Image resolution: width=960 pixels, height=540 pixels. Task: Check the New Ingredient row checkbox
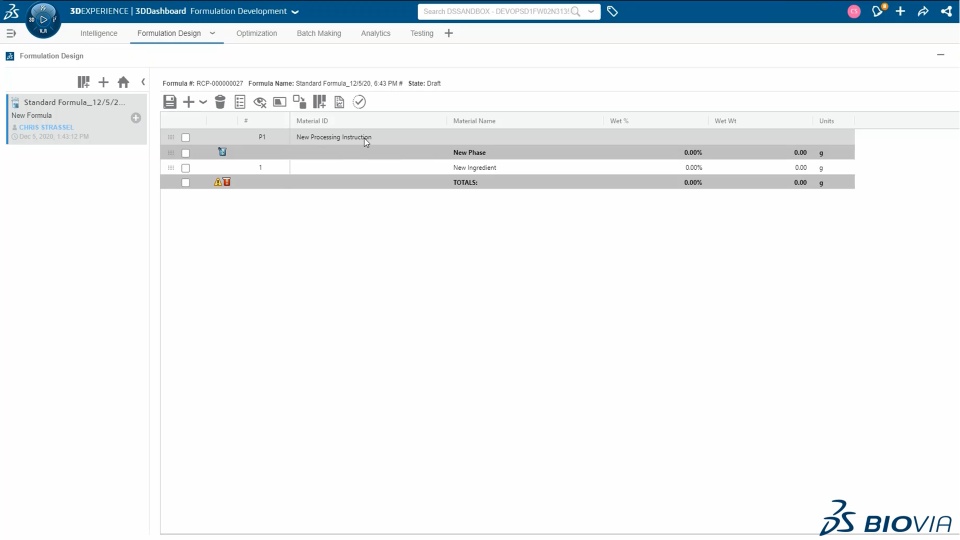(186, 168)
